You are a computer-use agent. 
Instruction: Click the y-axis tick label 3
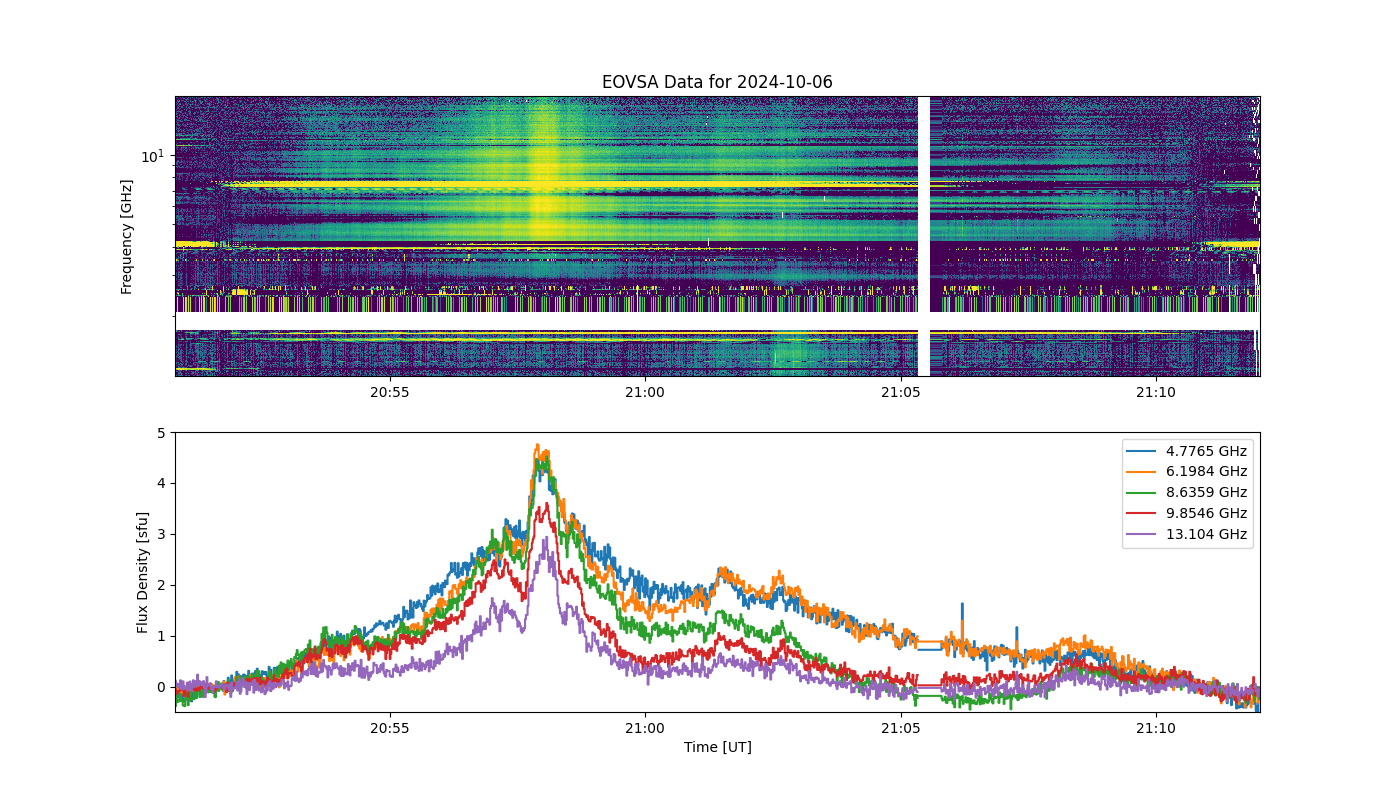pos(161,535)
